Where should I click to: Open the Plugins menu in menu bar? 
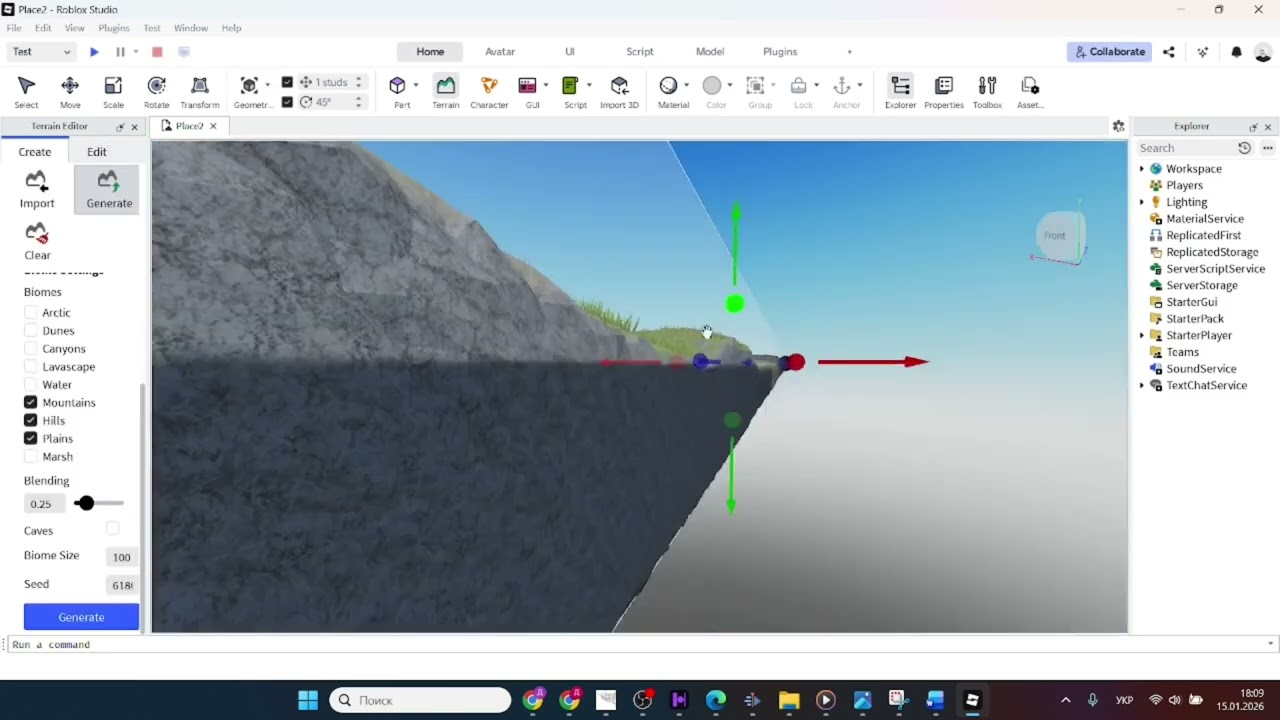click(114, 28)
